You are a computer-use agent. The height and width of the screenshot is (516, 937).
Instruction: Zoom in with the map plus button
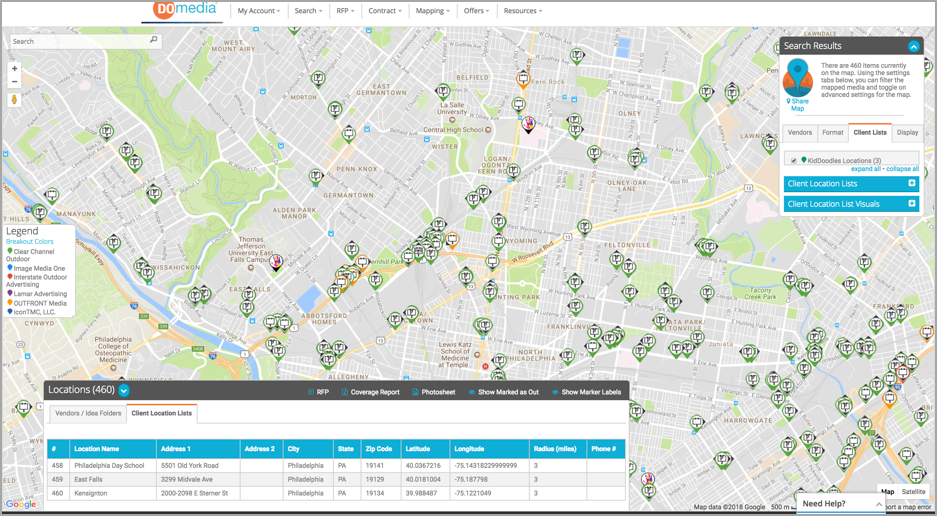[x=15, y=69]
